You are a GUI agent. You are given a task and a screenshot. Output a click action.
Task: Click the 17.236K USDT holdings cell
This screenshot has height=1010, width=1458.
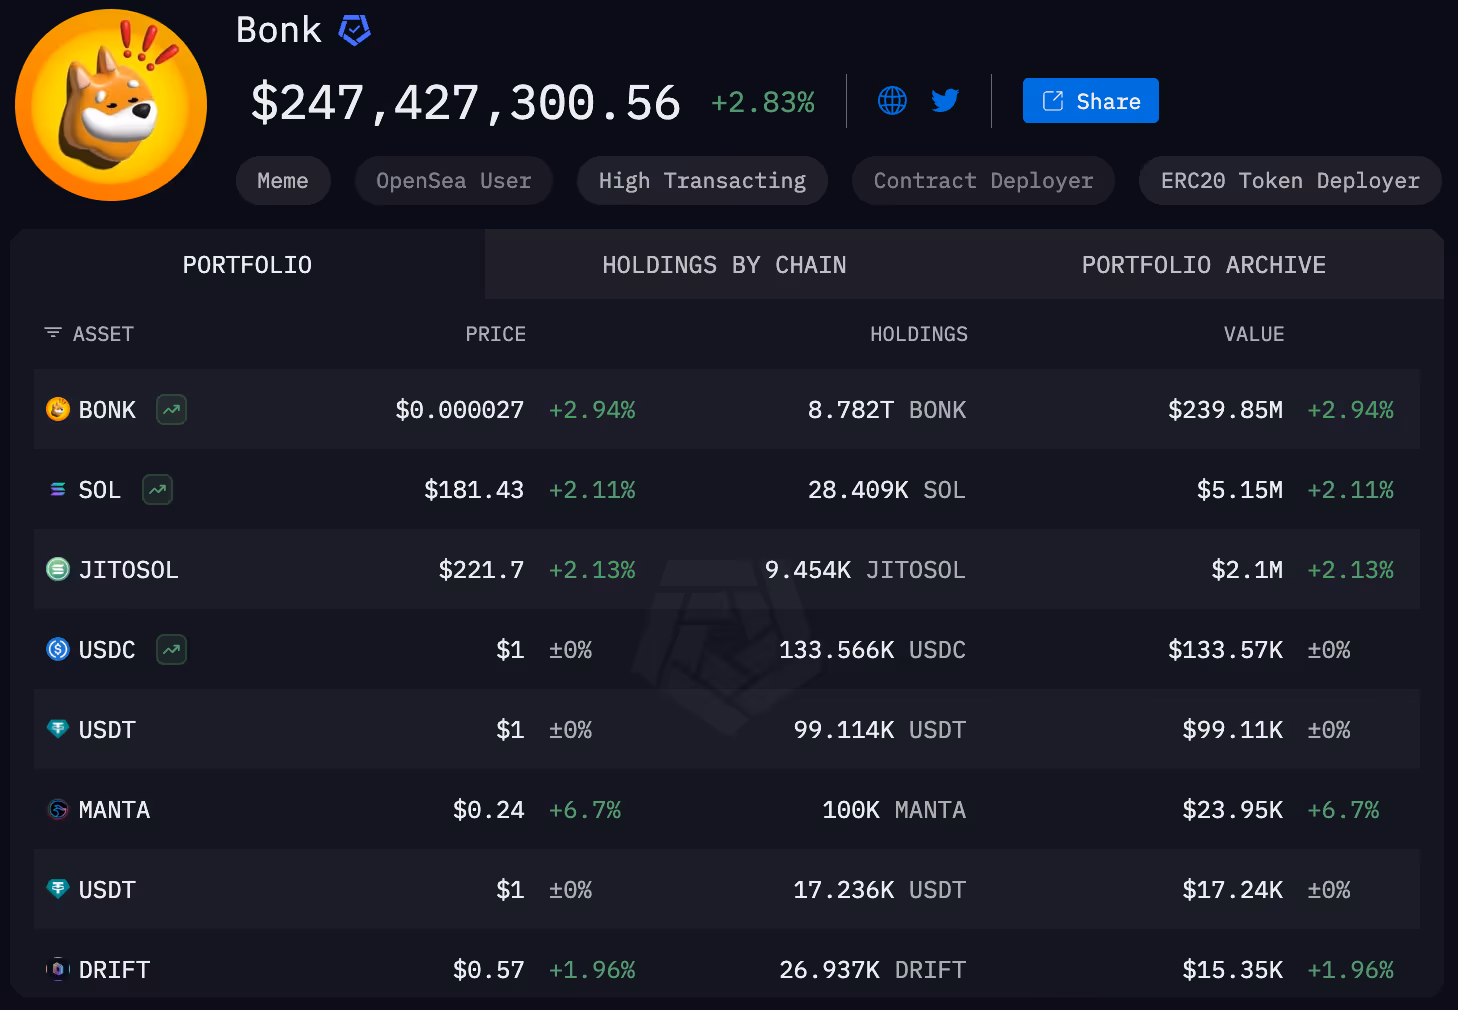pos(880,890)
